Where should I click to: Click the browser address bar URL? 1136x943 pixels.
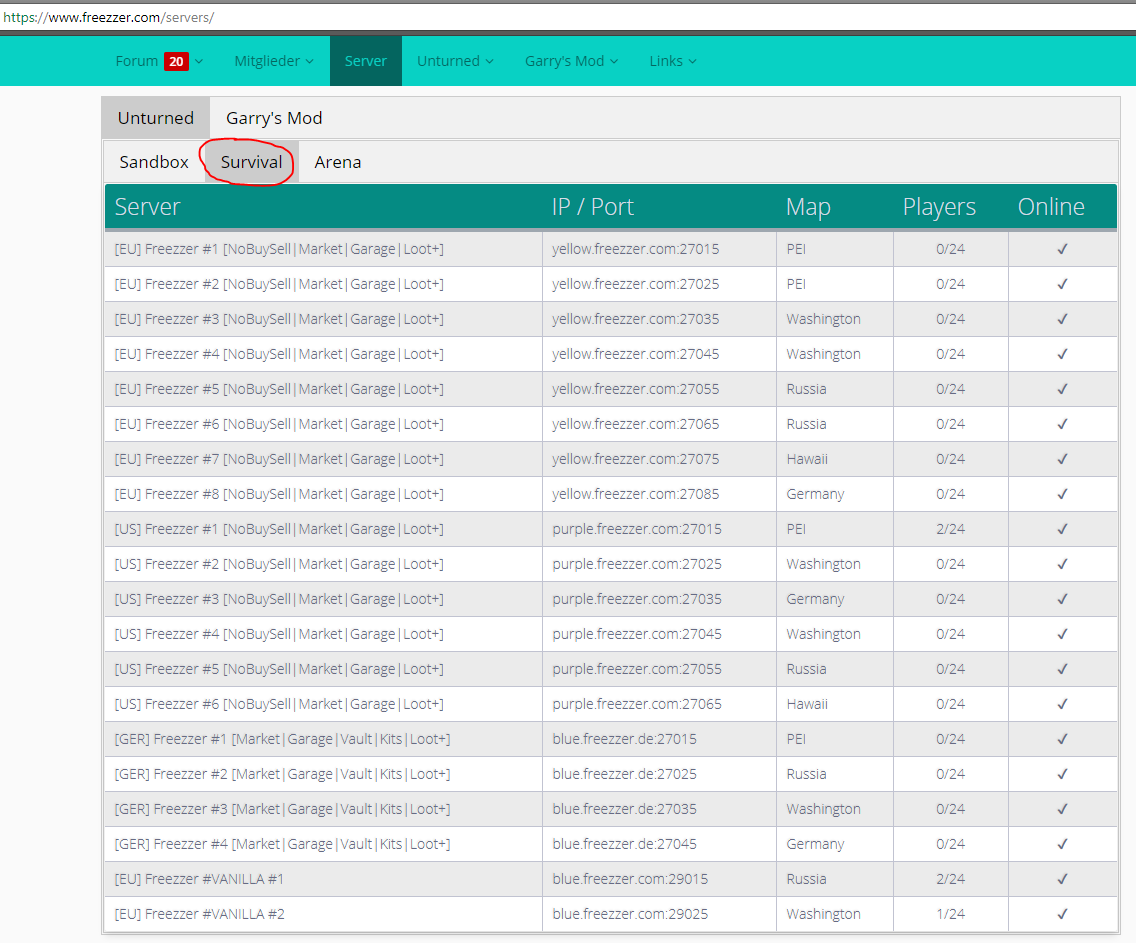click(x=108, y=18)
